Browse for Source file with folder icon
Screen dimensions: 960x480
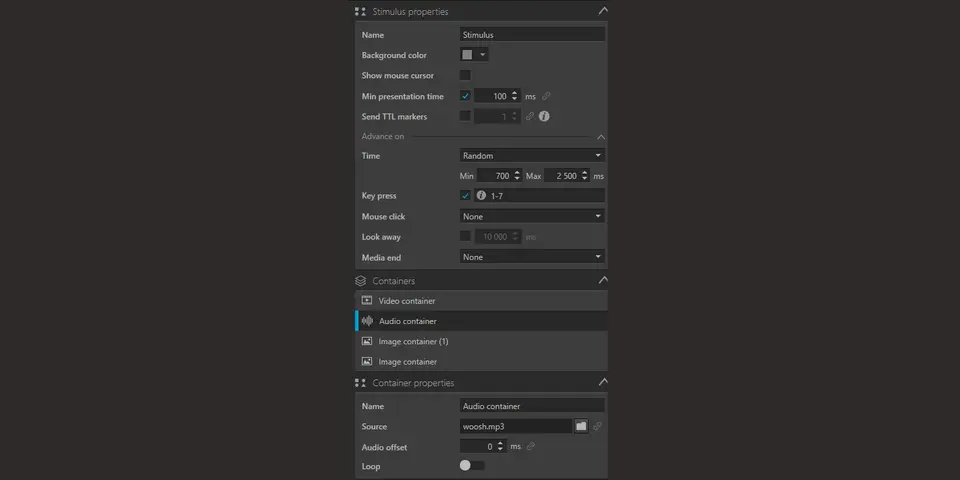point(581,426)
